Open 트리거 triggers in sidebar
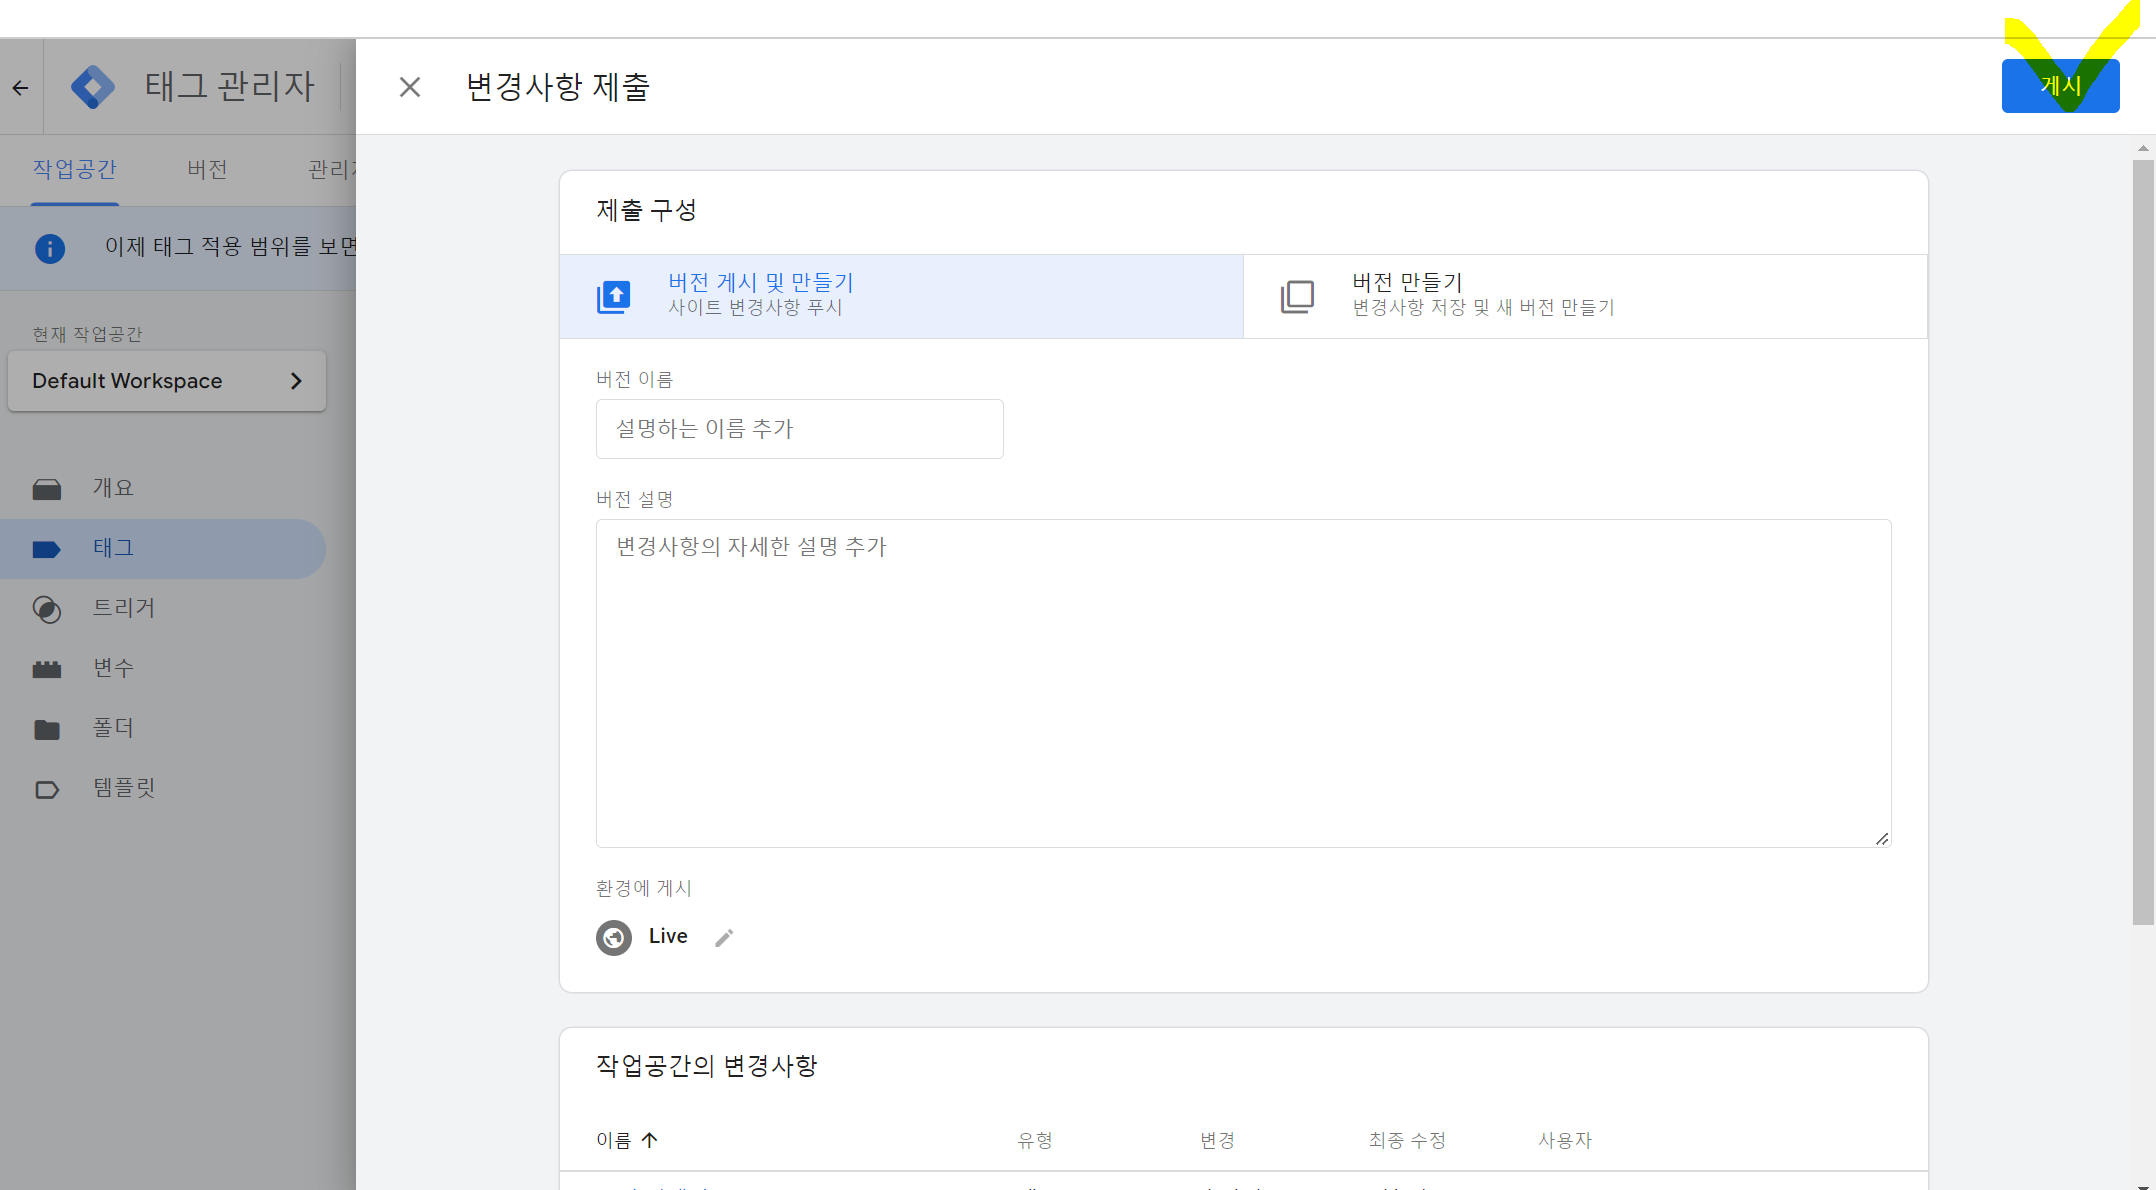Image resolution: width=2156 pixels, height=1190 pixels. click(123, 608)
